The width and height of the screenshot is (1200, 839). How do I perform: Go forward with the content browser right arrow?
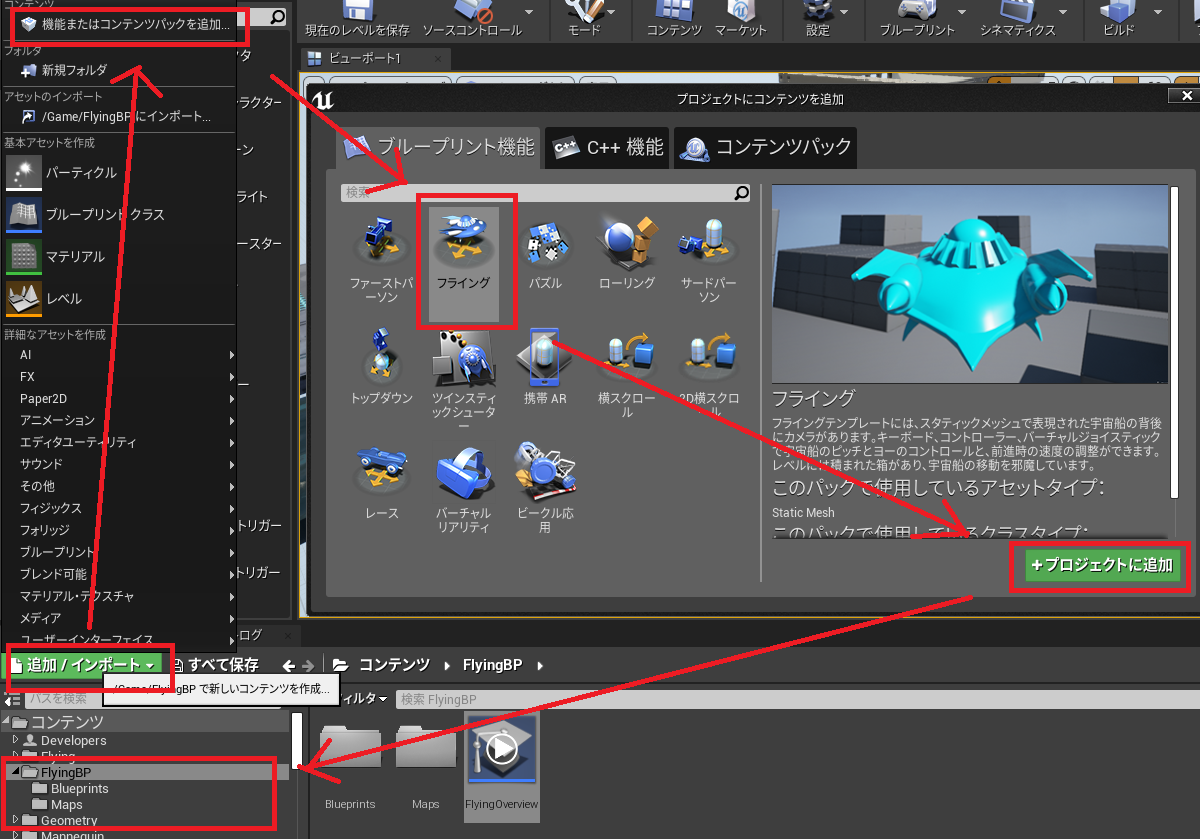pyautogui.click(x=308, y=665)
